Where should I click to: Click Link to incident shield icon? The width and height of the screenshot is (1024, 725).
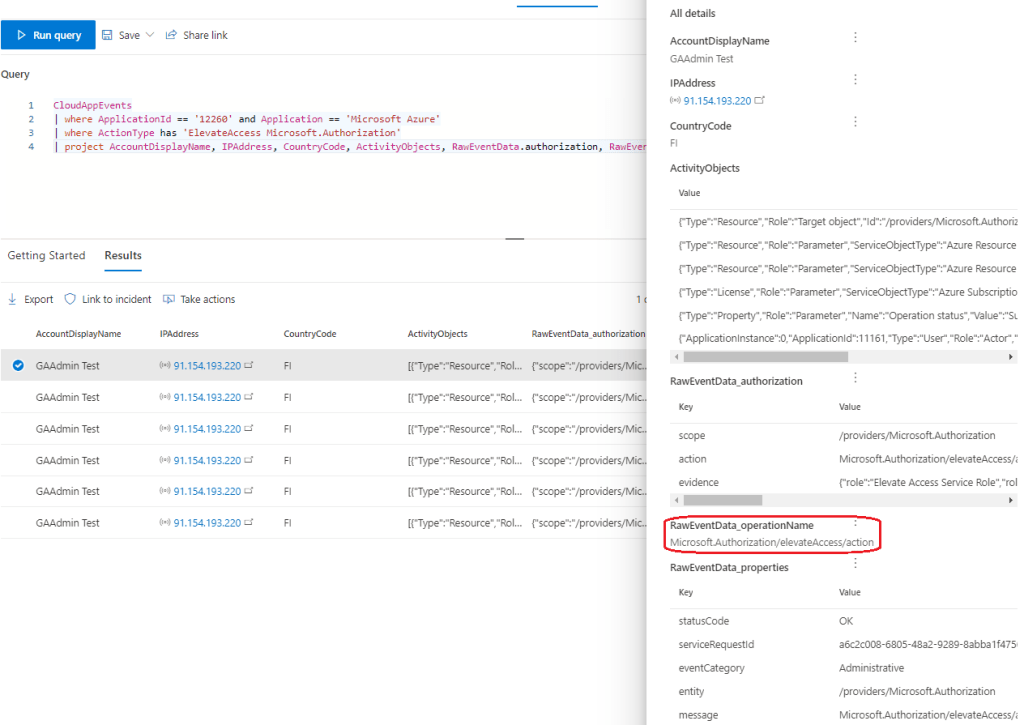tap(70, 299)
